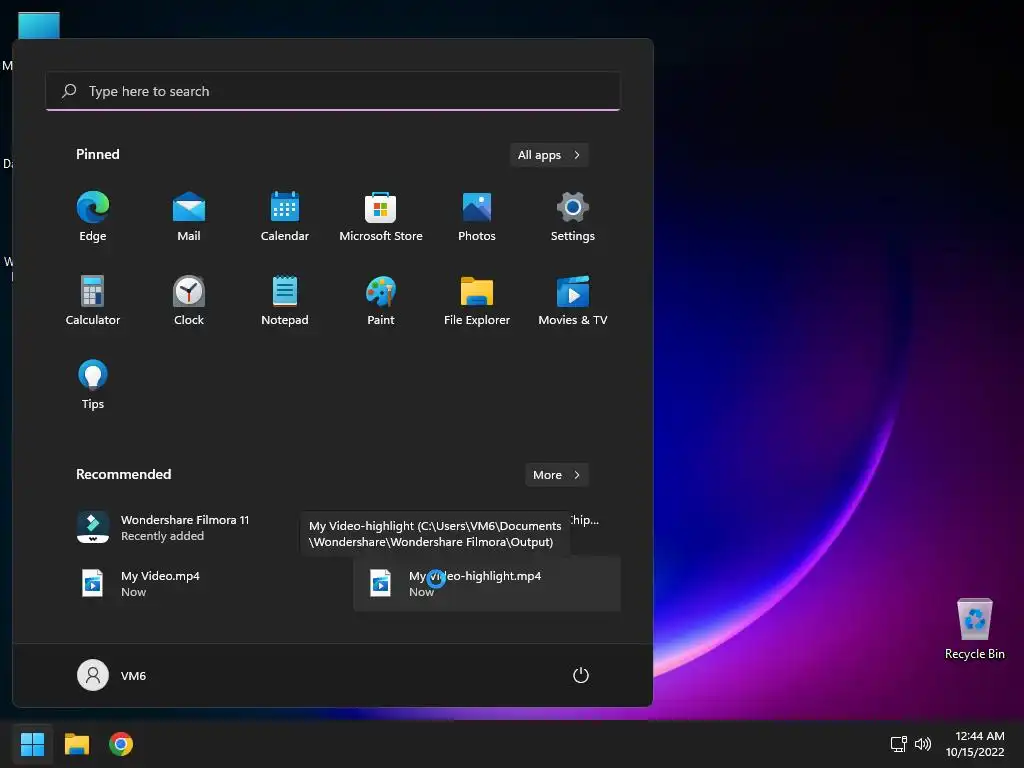Click the network icon in system tray
1024x768 pixels.
[899, 744]
